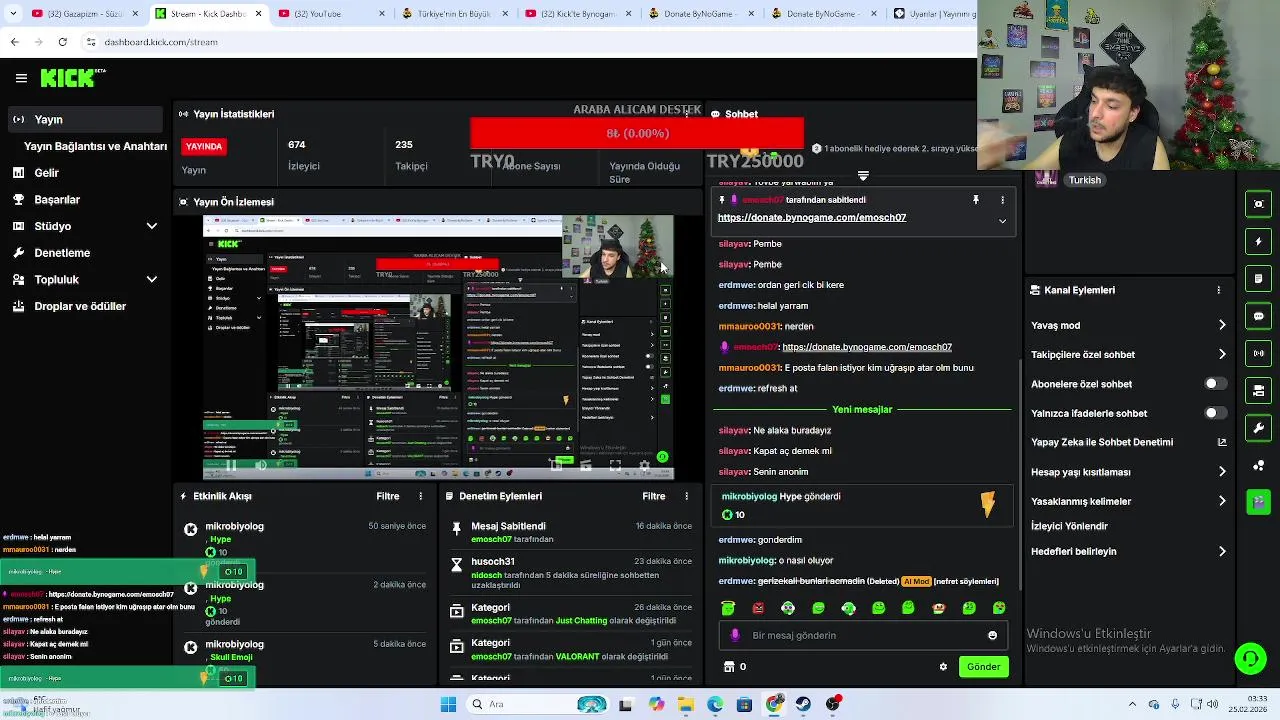Open green headset support button
The image size is (1280, 720).
coord(1250,658)
